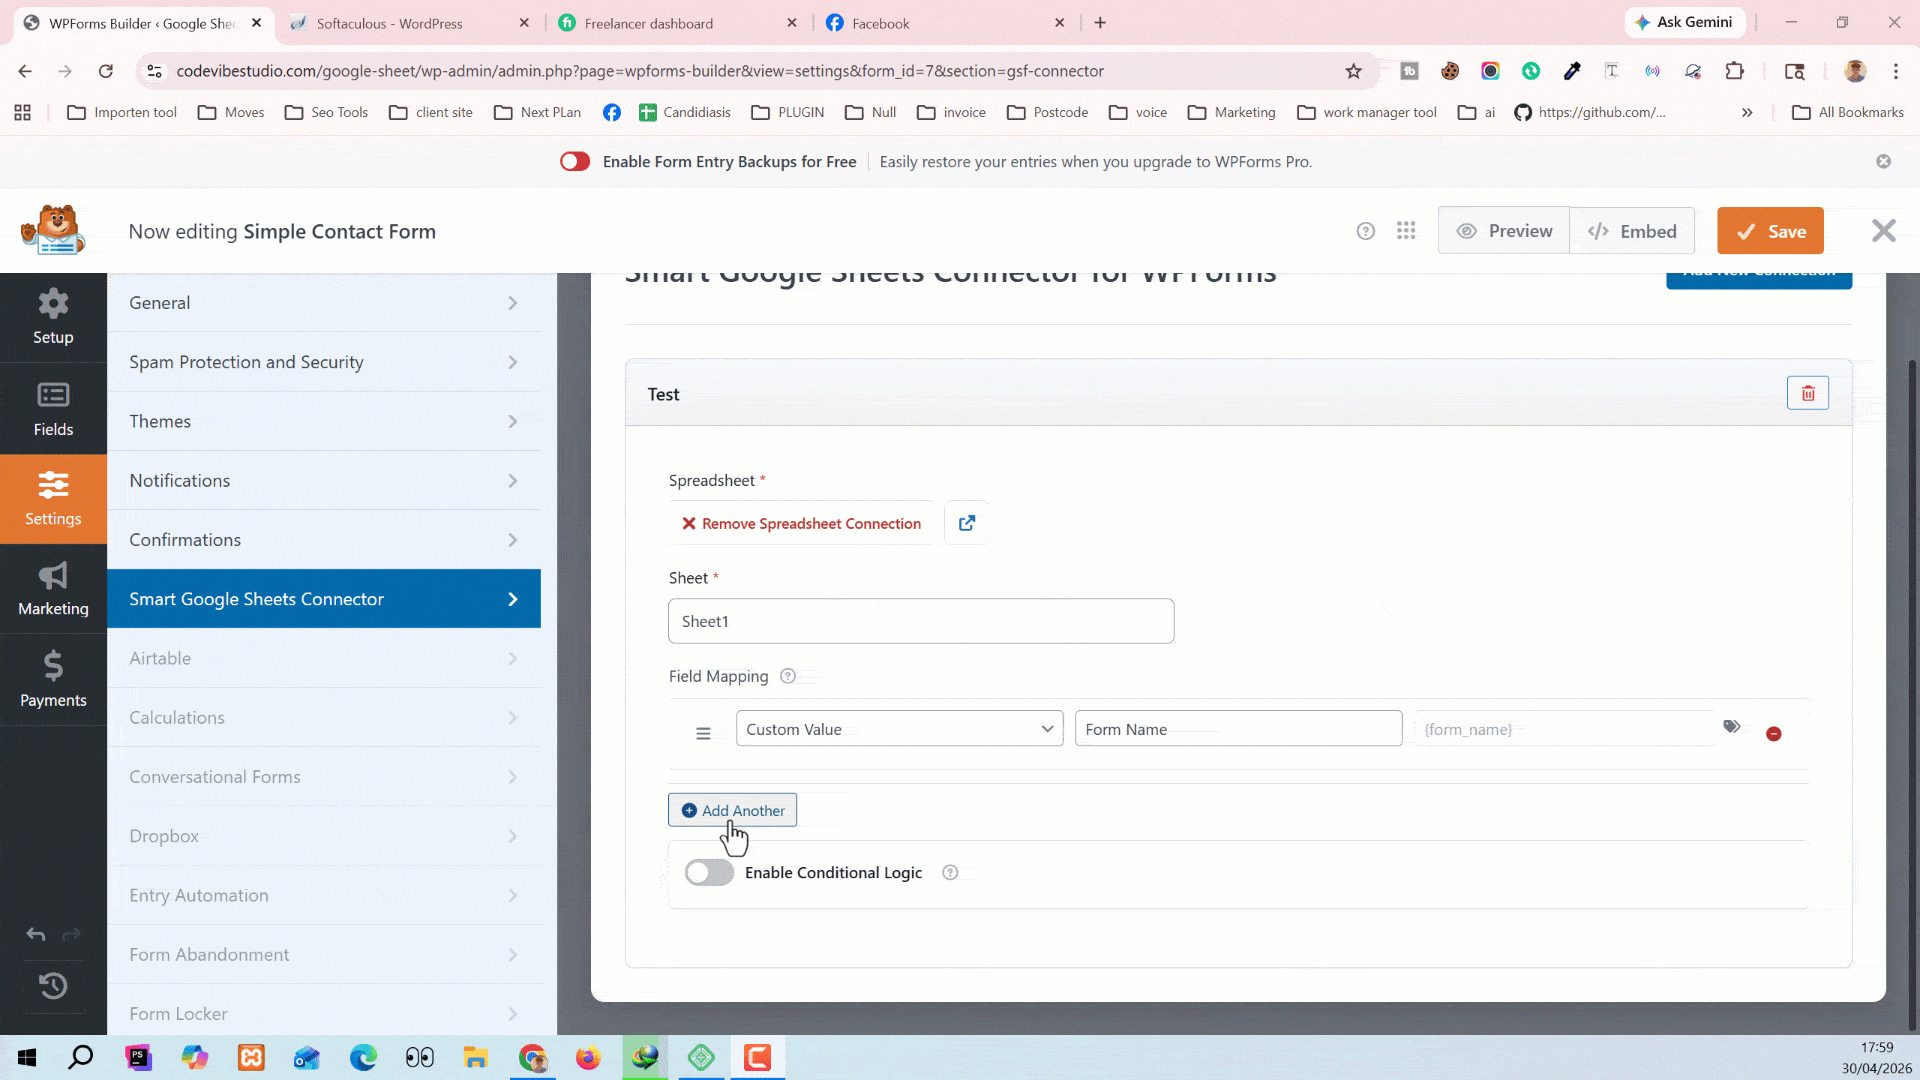Click the smart tags icon in mapping row

[x=1732, y=727]
